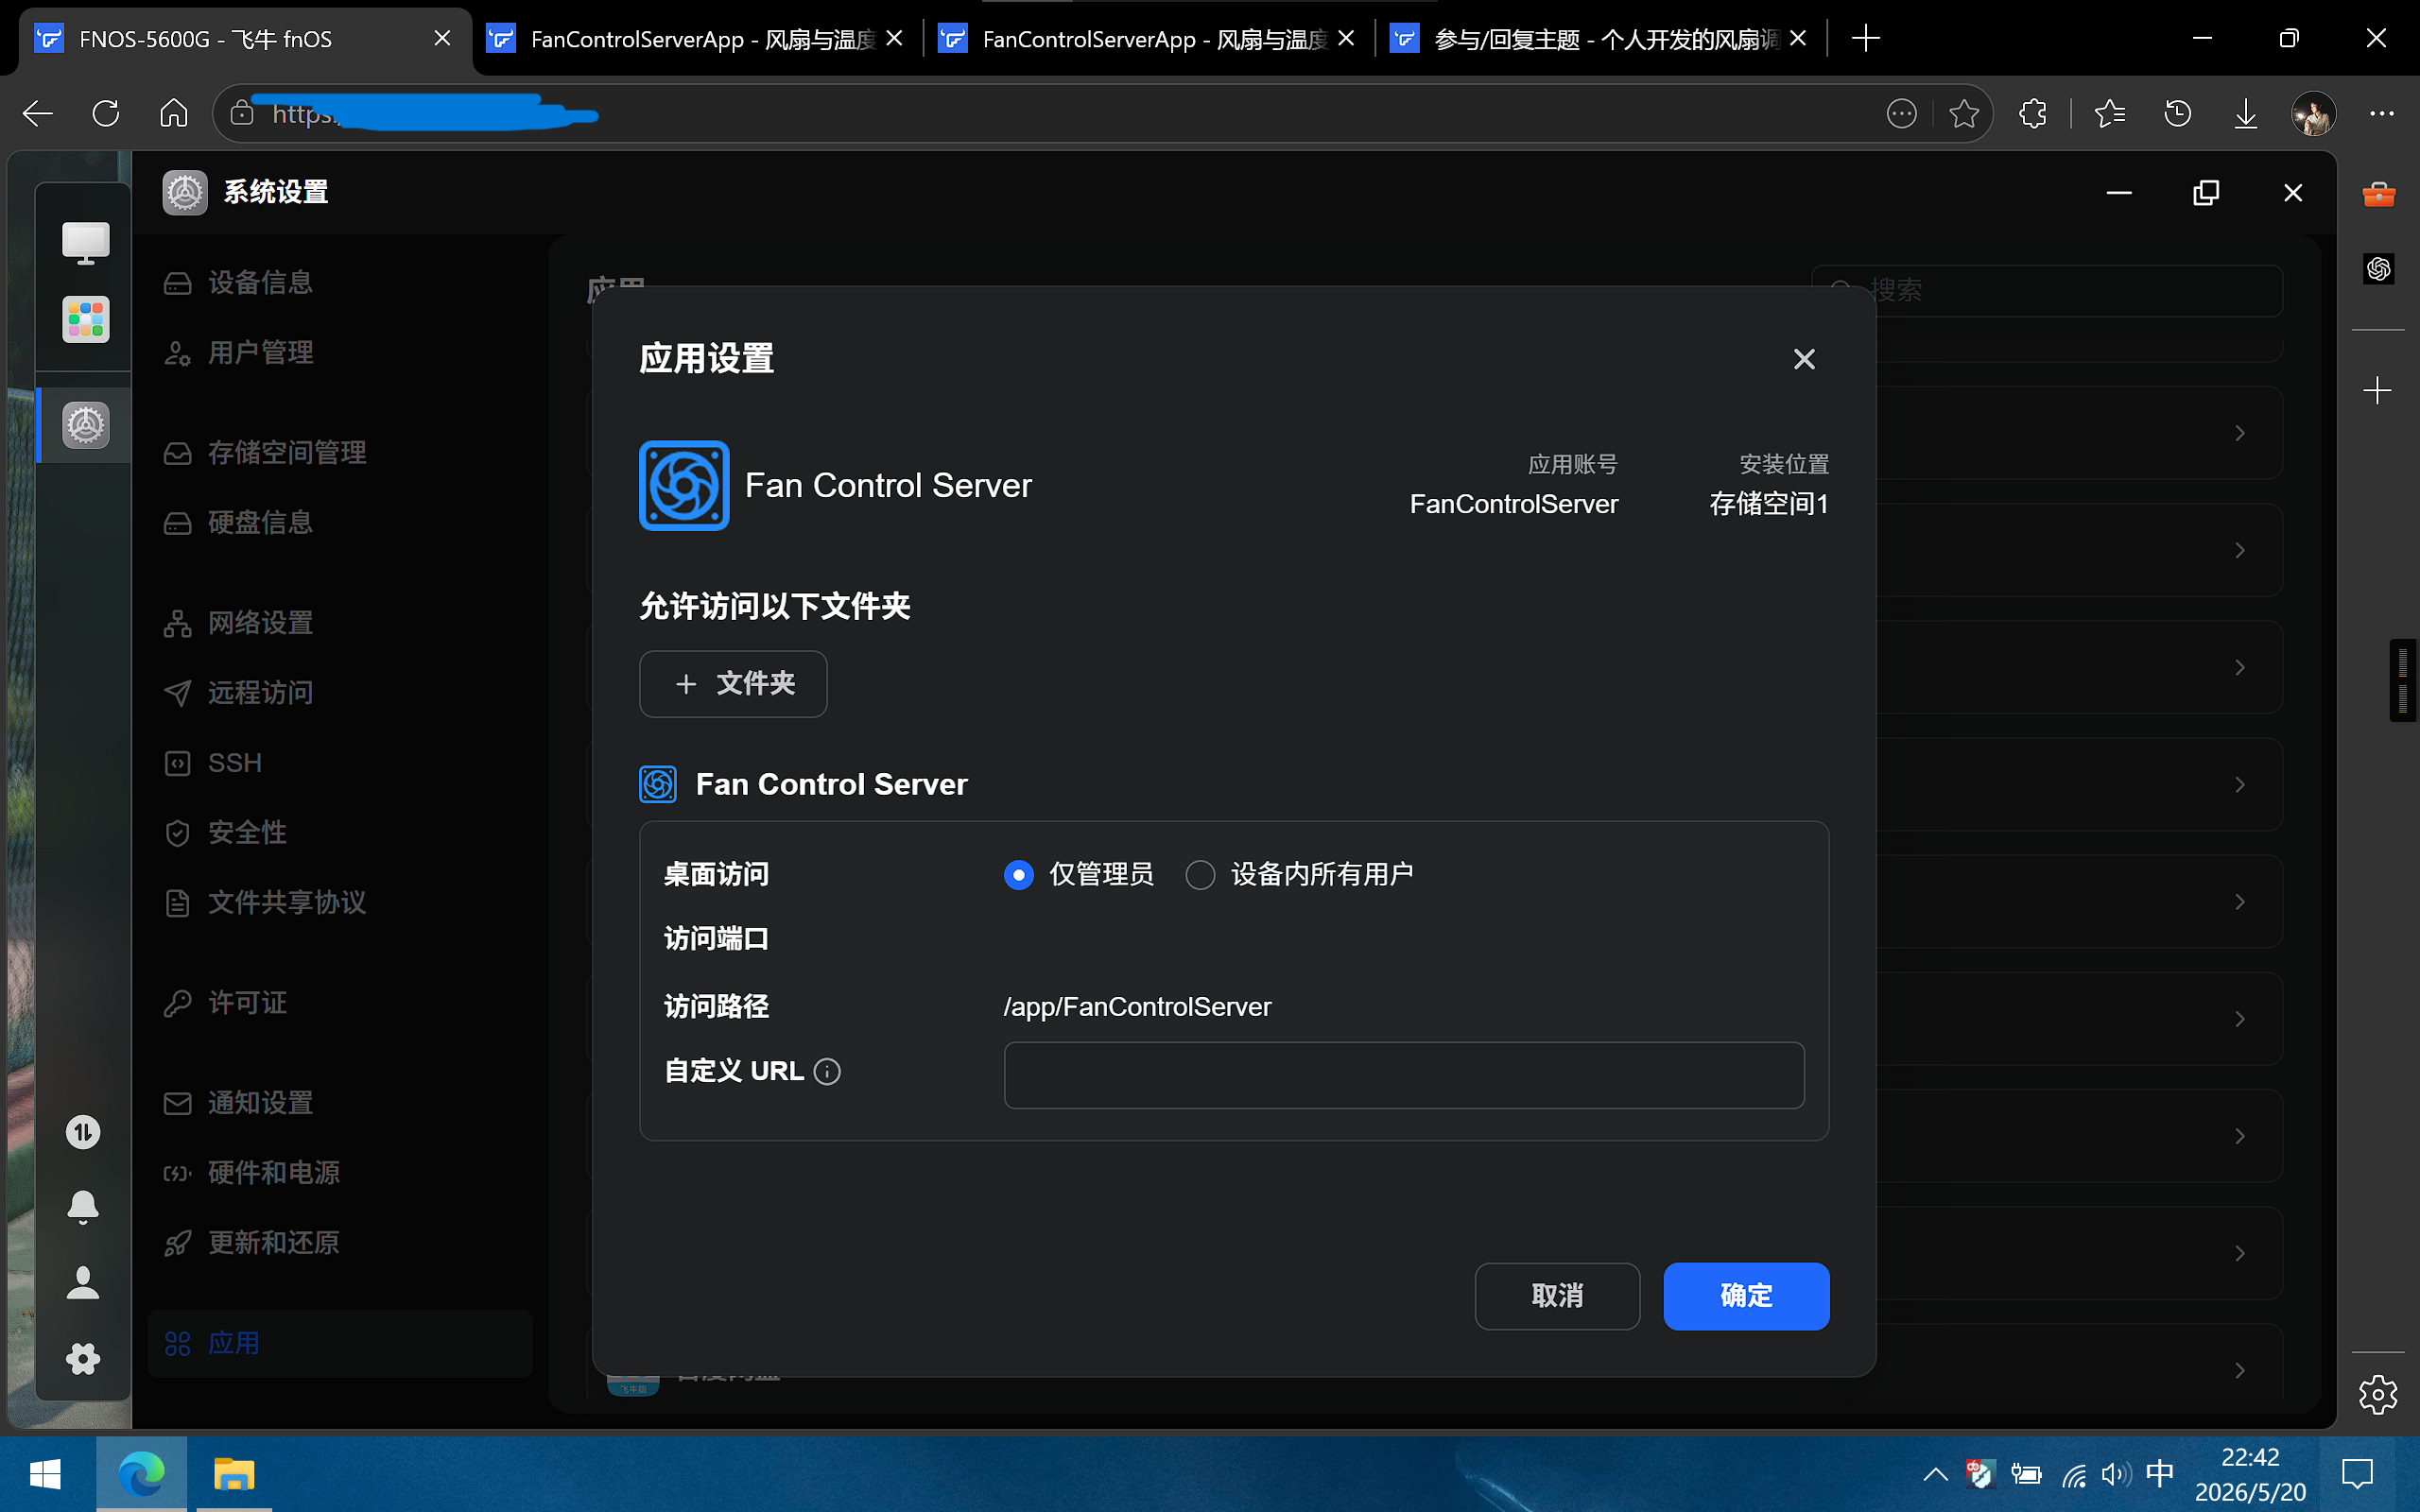Image resolution: width=2420 pixels, height=1512 pixels.
Task: Open 文件共享协议 settings page
Action: (340, 903)
